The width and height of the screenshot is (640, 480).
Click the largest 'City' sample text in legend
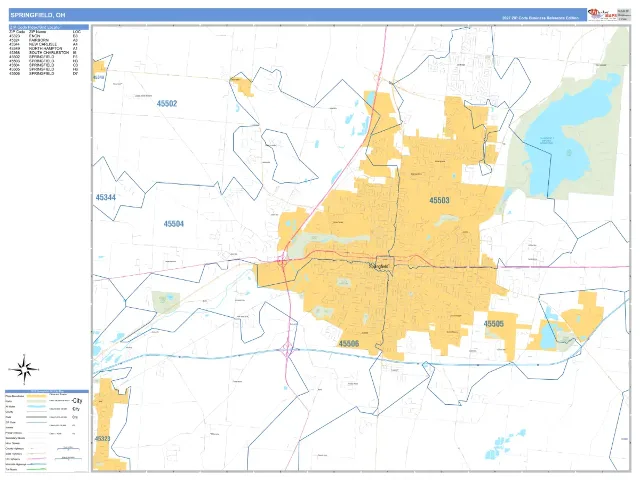77,401
